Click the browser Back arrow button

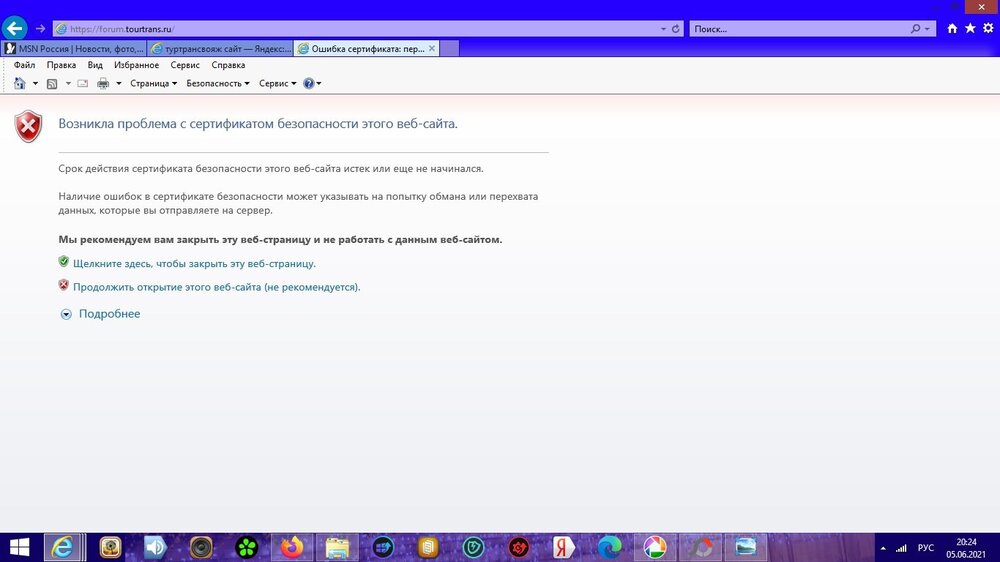click(x=15, y=28)
